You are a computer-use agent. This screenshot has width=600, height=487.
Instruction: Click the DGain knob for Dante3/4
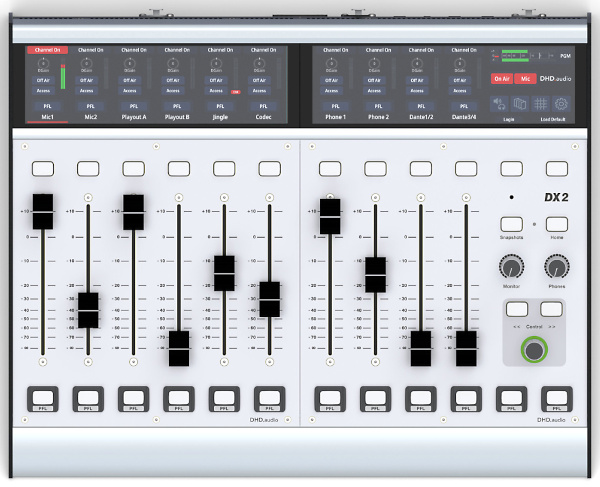pos(460,63)
